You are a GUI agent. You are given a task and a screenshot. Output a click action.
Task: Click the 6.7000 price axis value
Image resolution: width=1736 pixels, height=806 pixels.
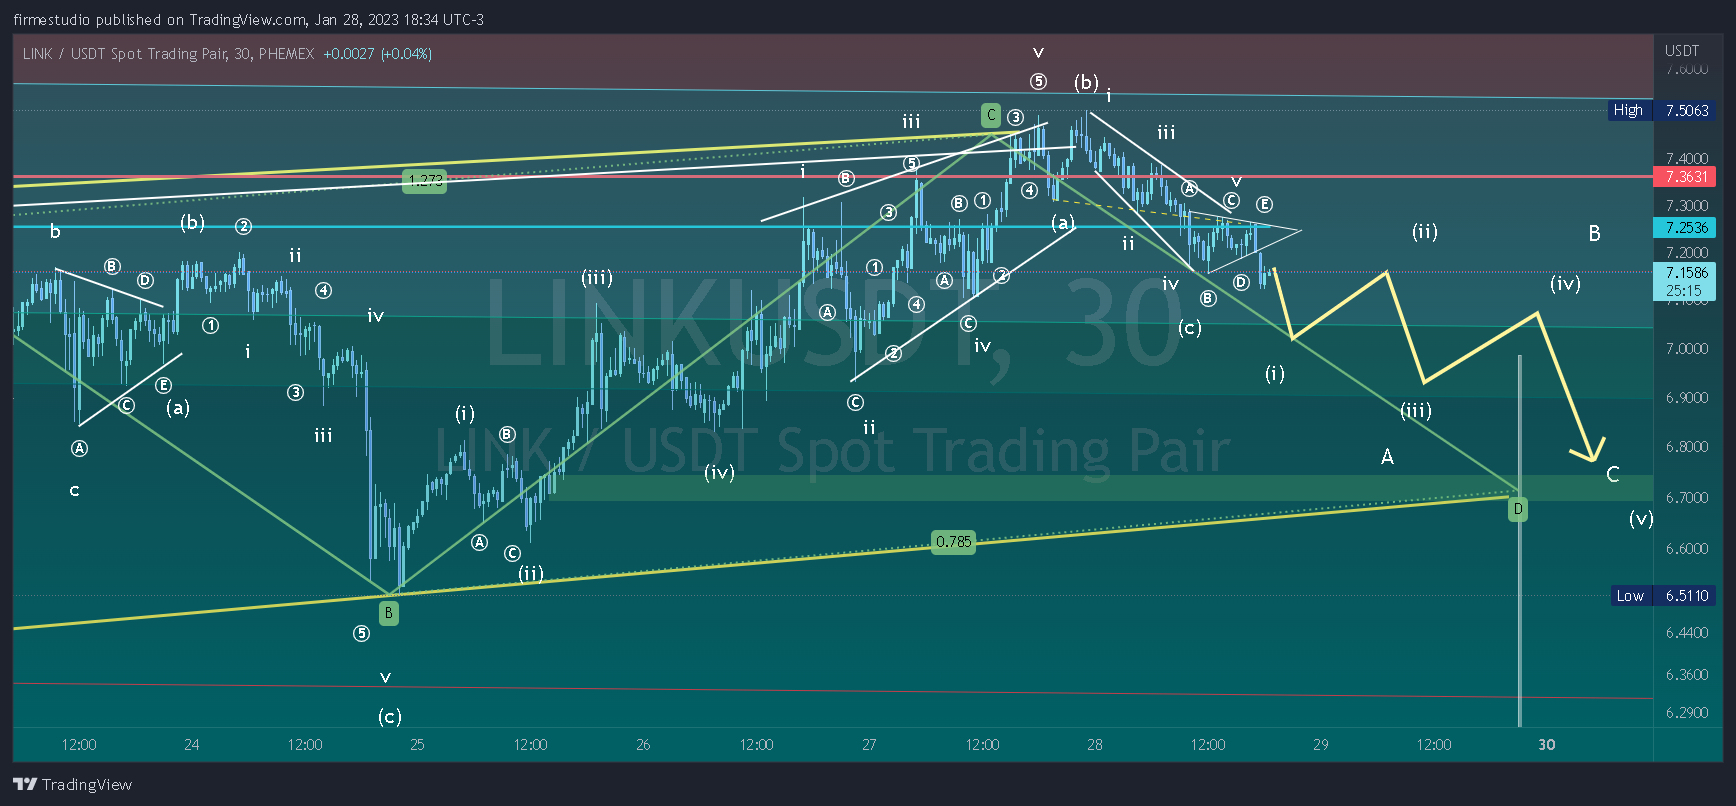tap(1687, 497)
